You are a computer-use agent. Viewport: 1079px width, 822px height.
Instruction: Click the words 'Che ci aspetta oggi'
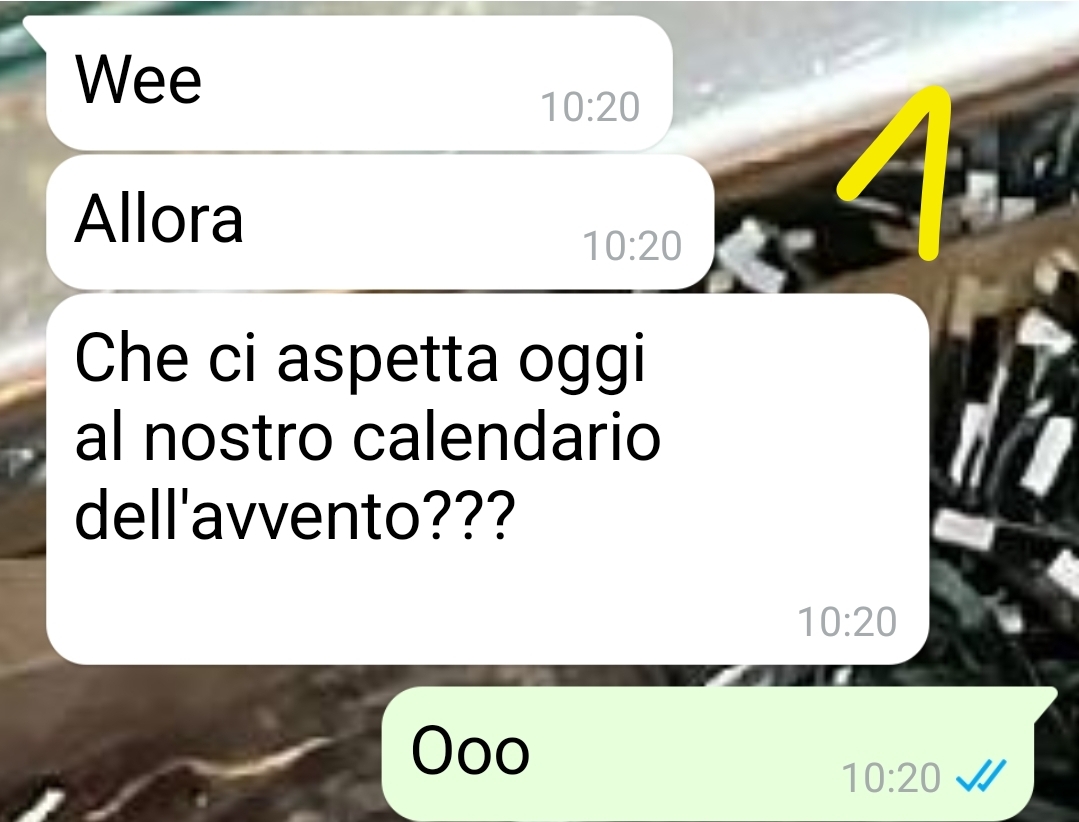tap(360, 360)
